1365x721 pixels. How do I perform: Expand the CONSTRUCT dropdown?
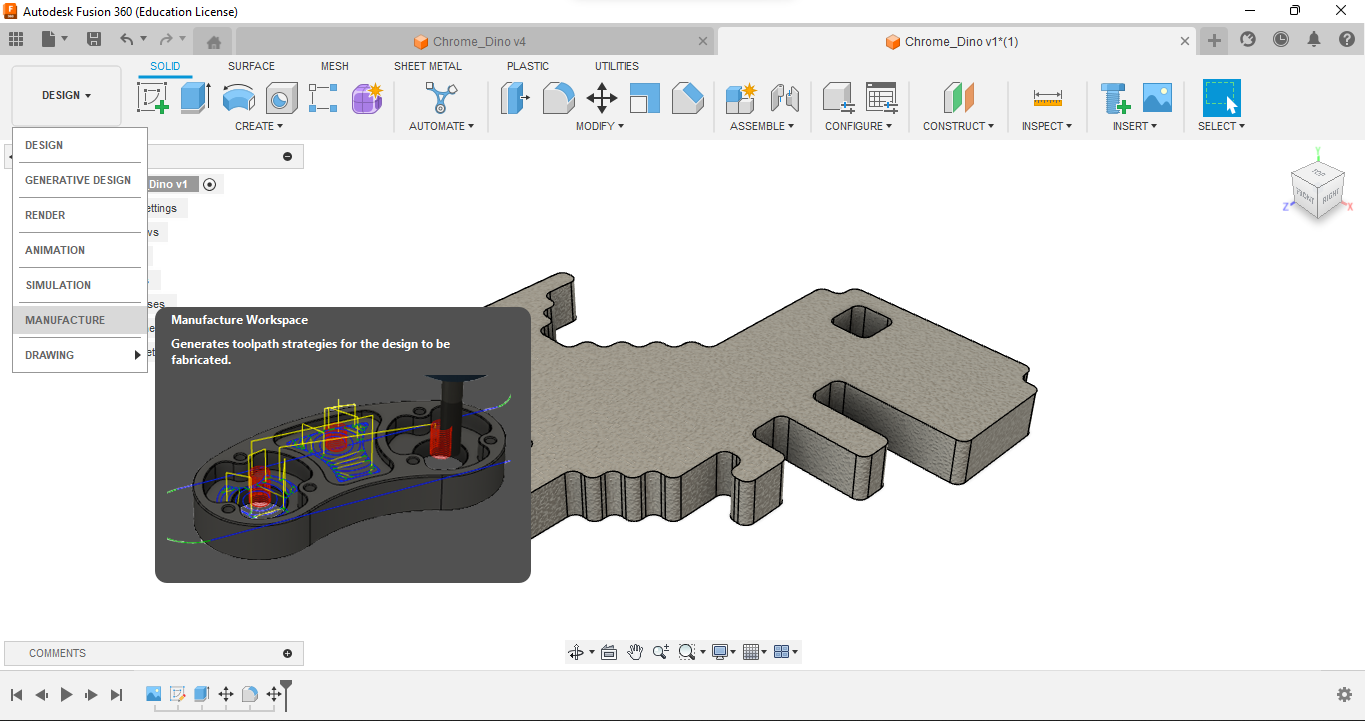[959, 126]
